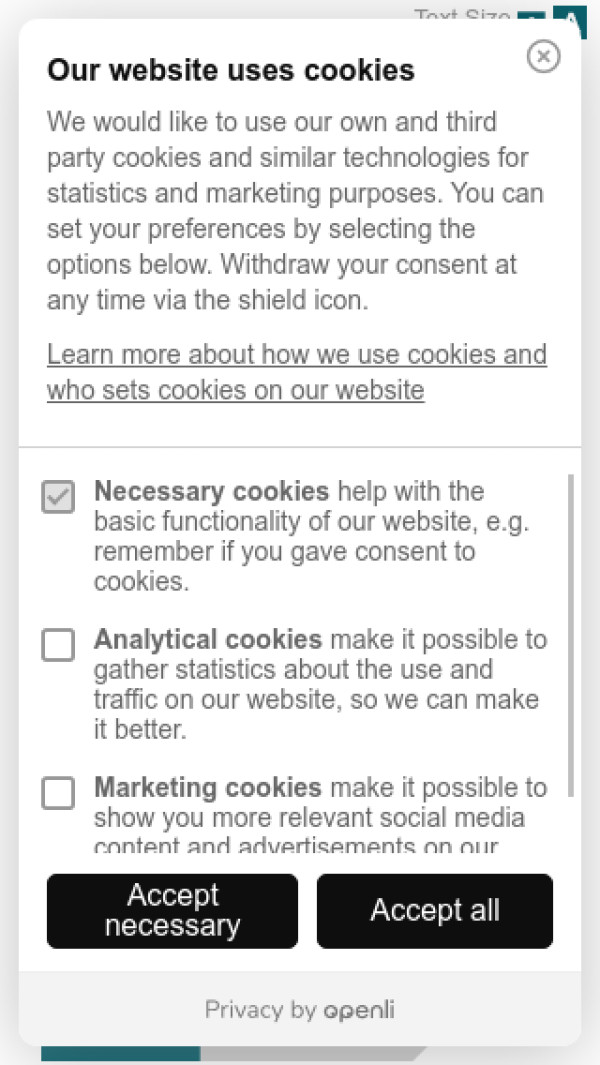
Task: Click the bold 'Marketing cookies' label text
Action: click(208, 787)
